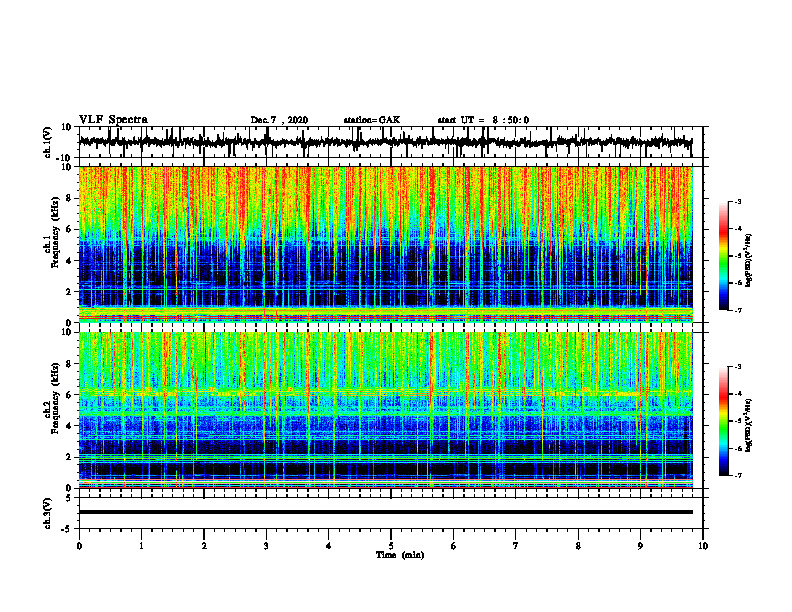Click time axis tick label "3"
Viewport: 792px width, 612px height.
[x=266, y=546]
